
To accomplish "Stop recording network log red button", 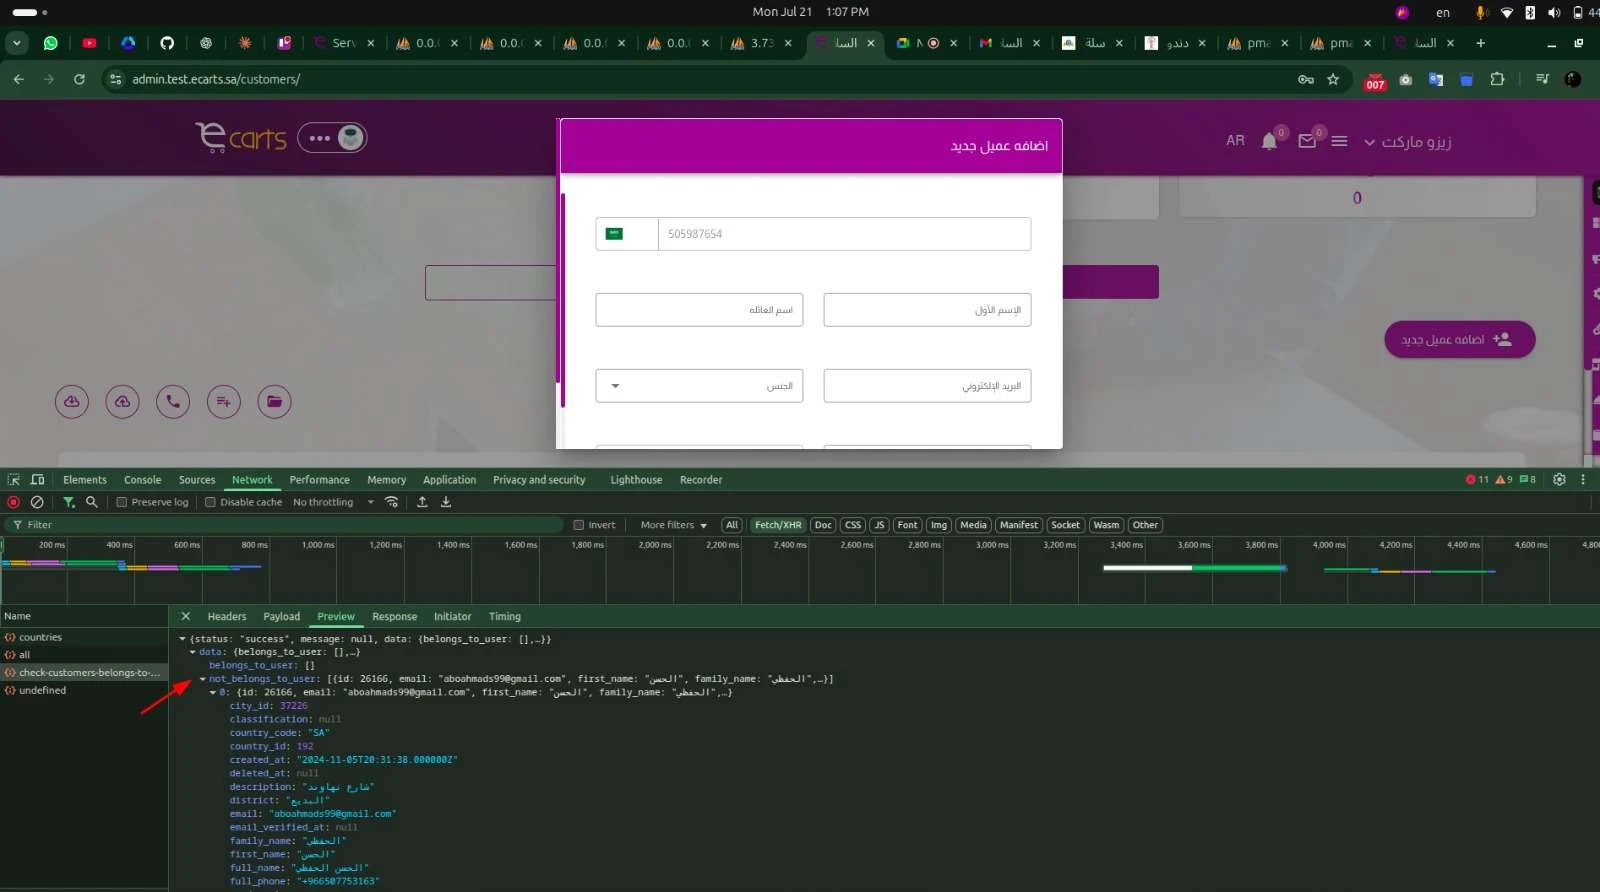I will pos(14,502).
